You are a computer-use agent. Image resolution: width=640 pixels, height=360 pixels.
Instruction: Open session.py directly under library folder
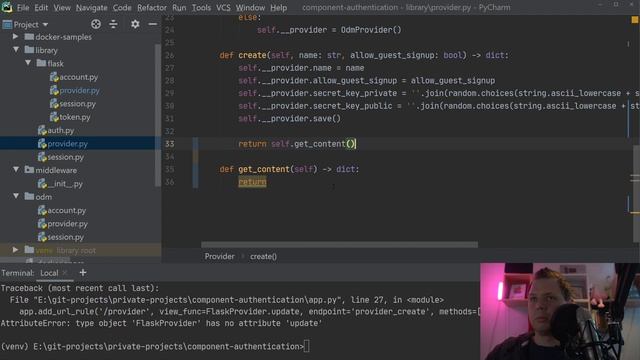pyautogui.click(x=66, y=157)
